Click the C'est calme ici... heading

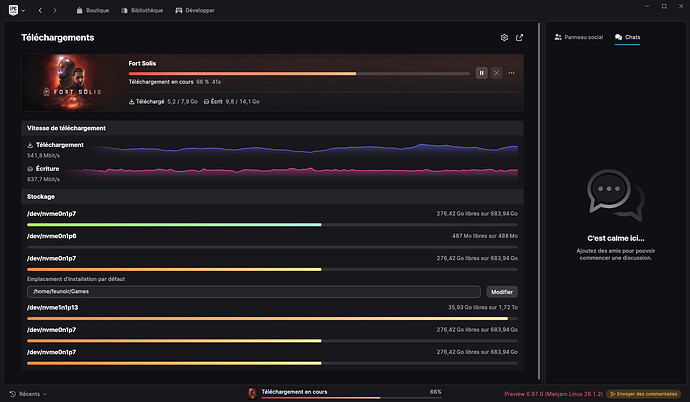point(616,238)
